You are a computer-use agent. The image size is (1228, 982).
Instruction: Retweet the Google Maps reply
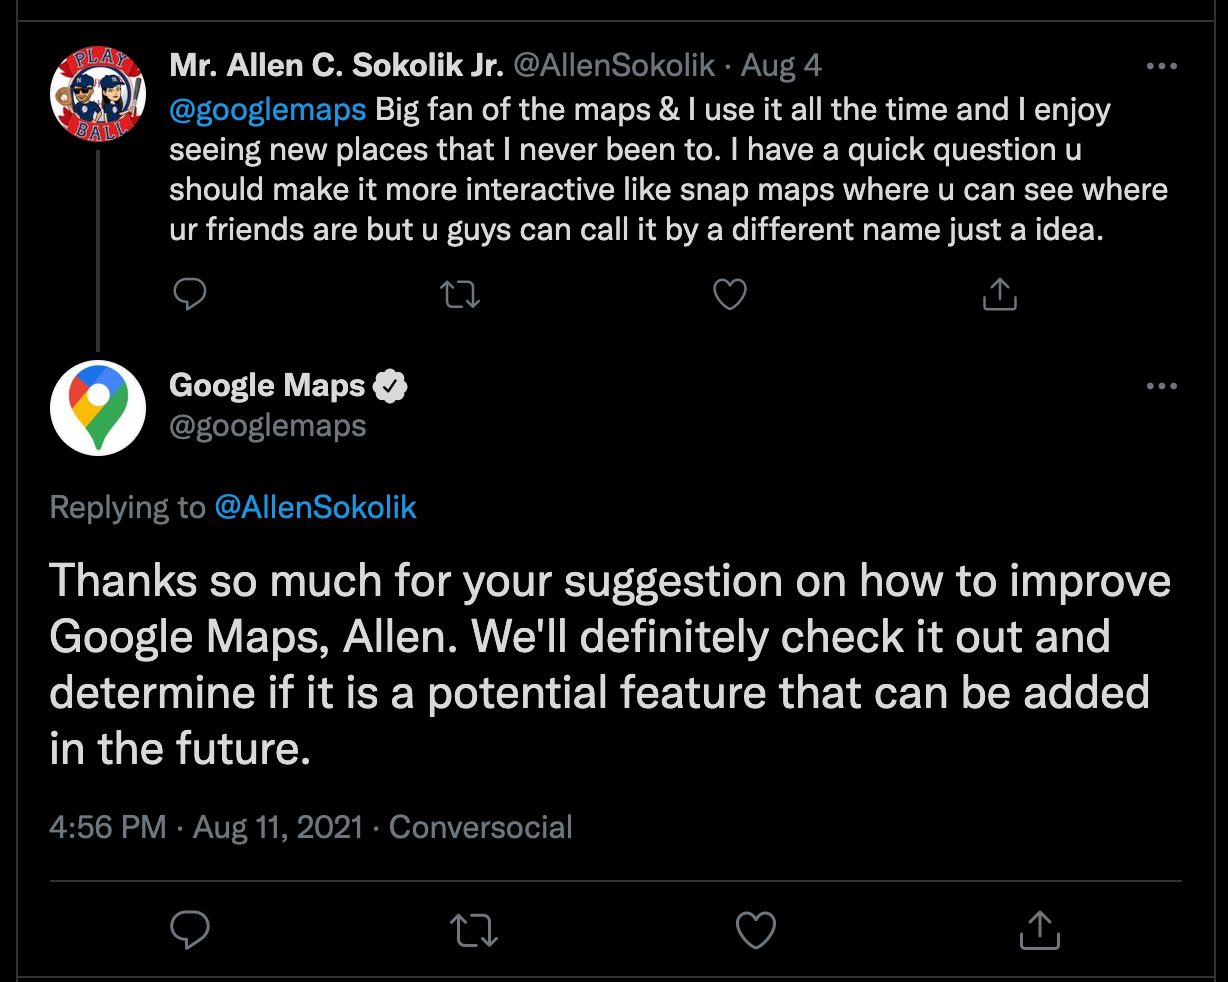pos(473,930)
